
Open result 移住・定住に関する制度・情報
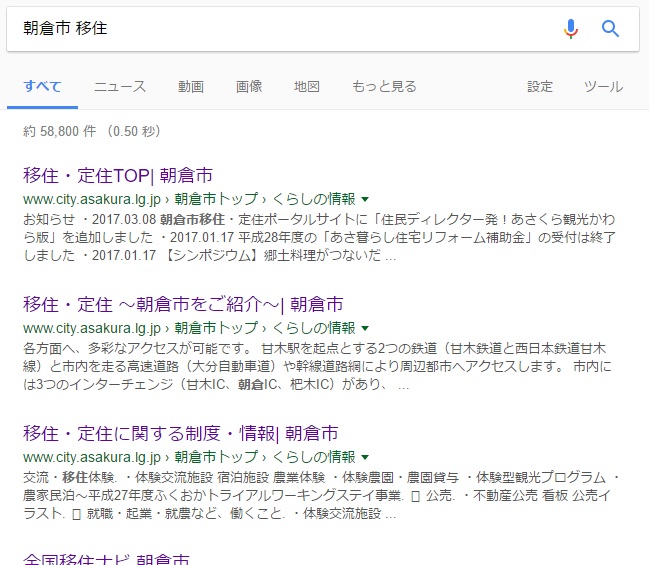coord(181,433)
